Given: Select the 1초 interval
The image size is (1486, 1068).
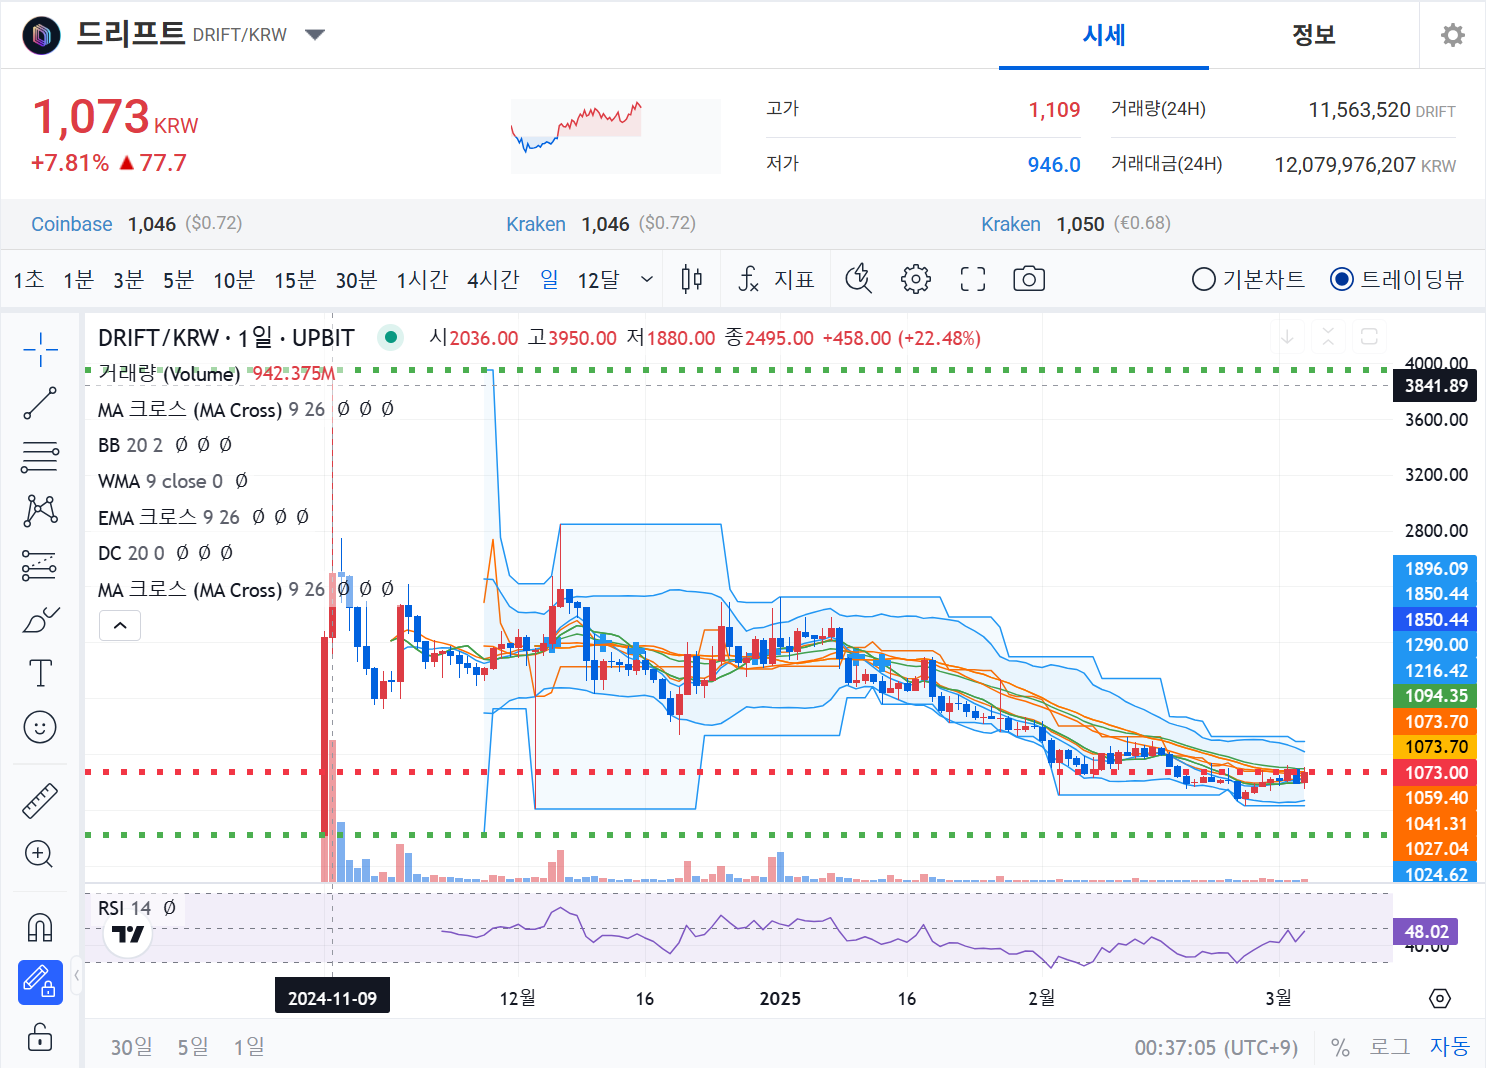Looking at the screenshot, I should click(x=29, y=279).
